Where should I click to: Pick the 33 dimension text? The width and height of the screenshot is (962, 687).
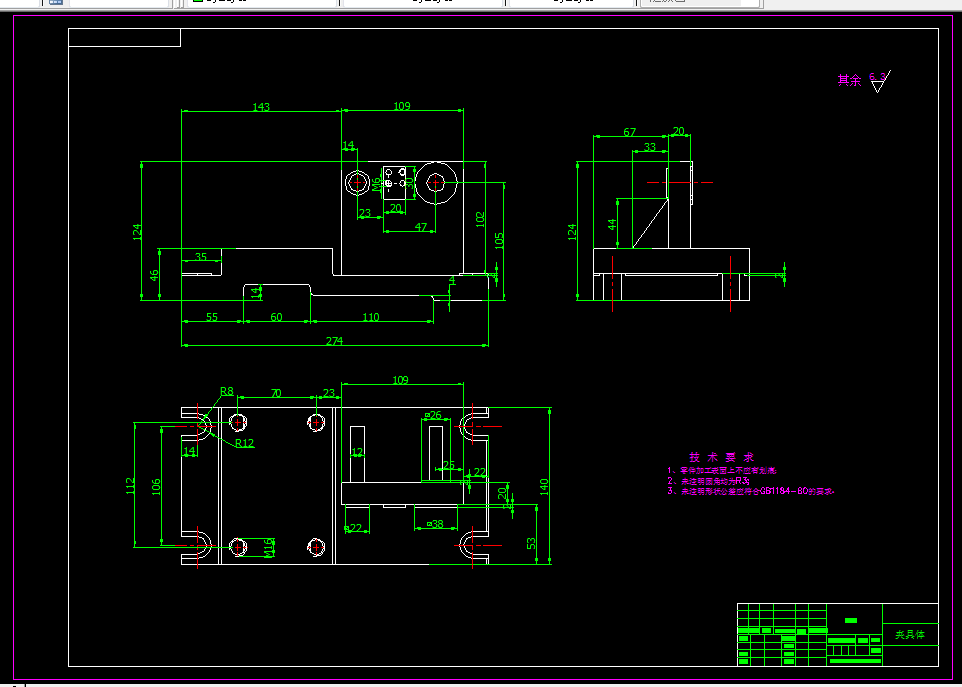pyautogui.click(x=650, y=147)
